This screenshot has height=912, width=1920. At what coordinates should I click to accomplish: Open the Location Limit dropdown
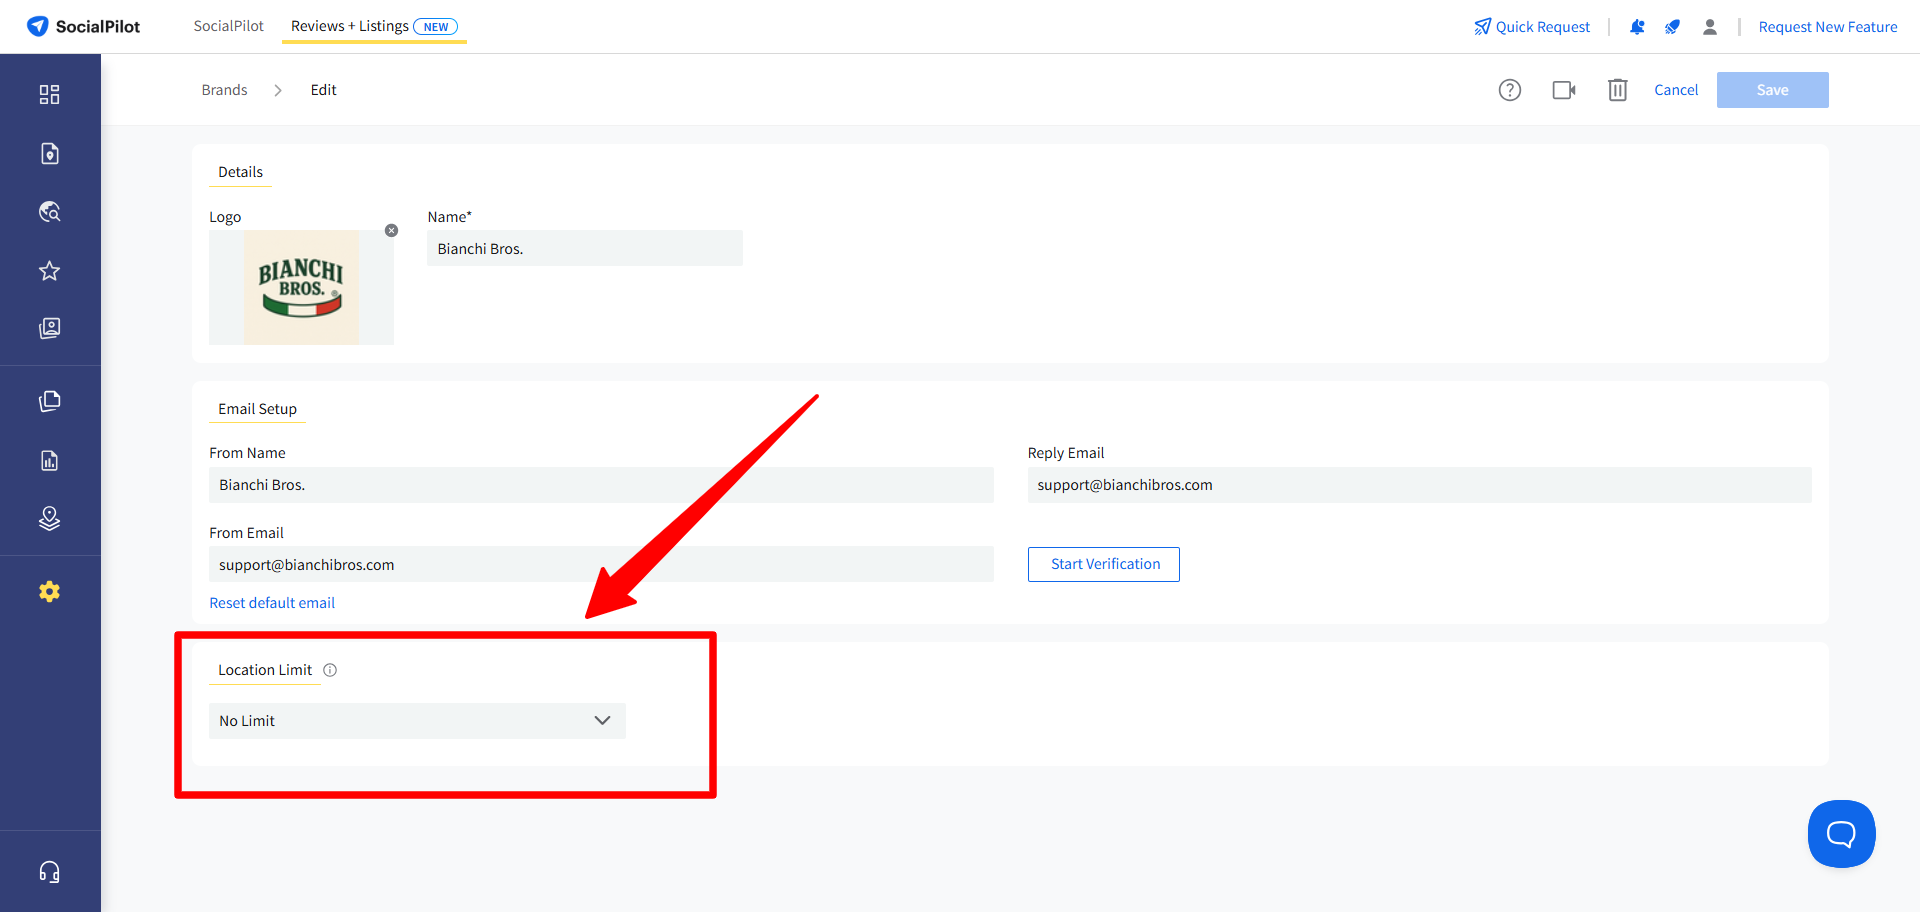click(417, 721)
